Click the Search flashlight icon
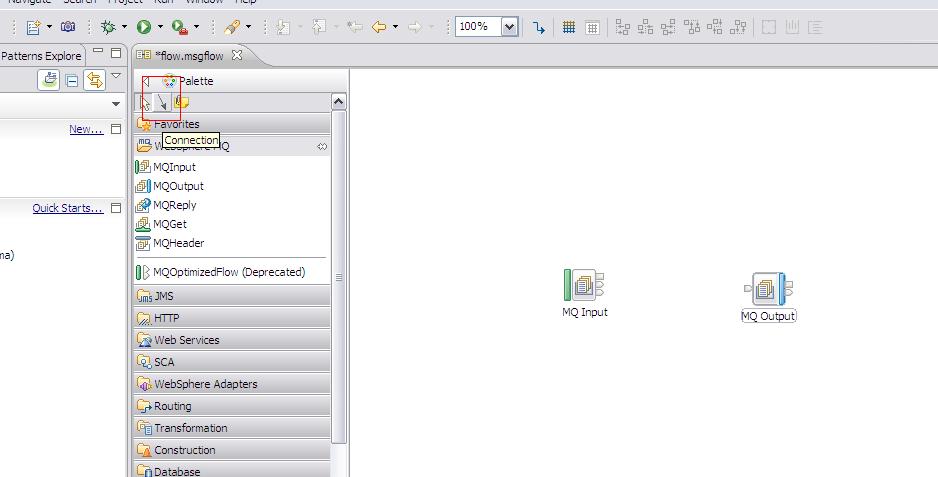 pos(232,27)
